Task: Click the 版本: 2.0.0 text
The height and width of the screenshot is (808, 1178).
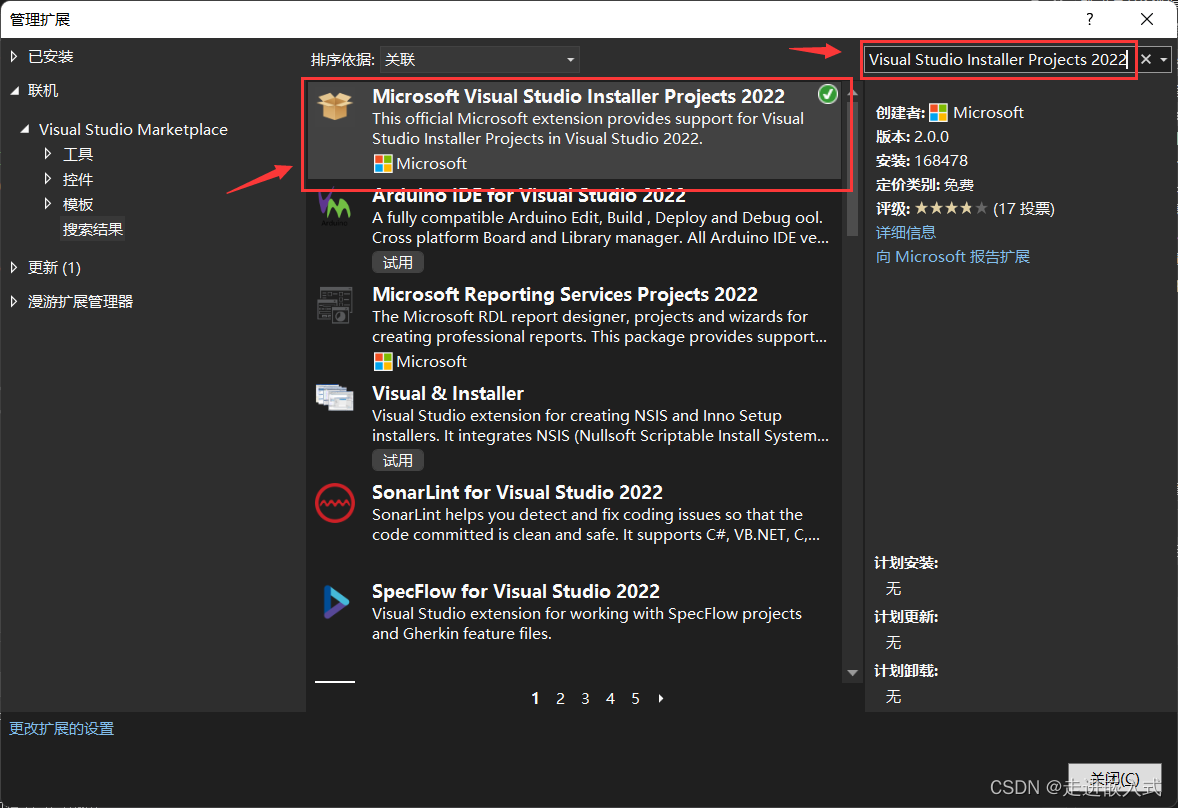Action: [x=912, y=137]
